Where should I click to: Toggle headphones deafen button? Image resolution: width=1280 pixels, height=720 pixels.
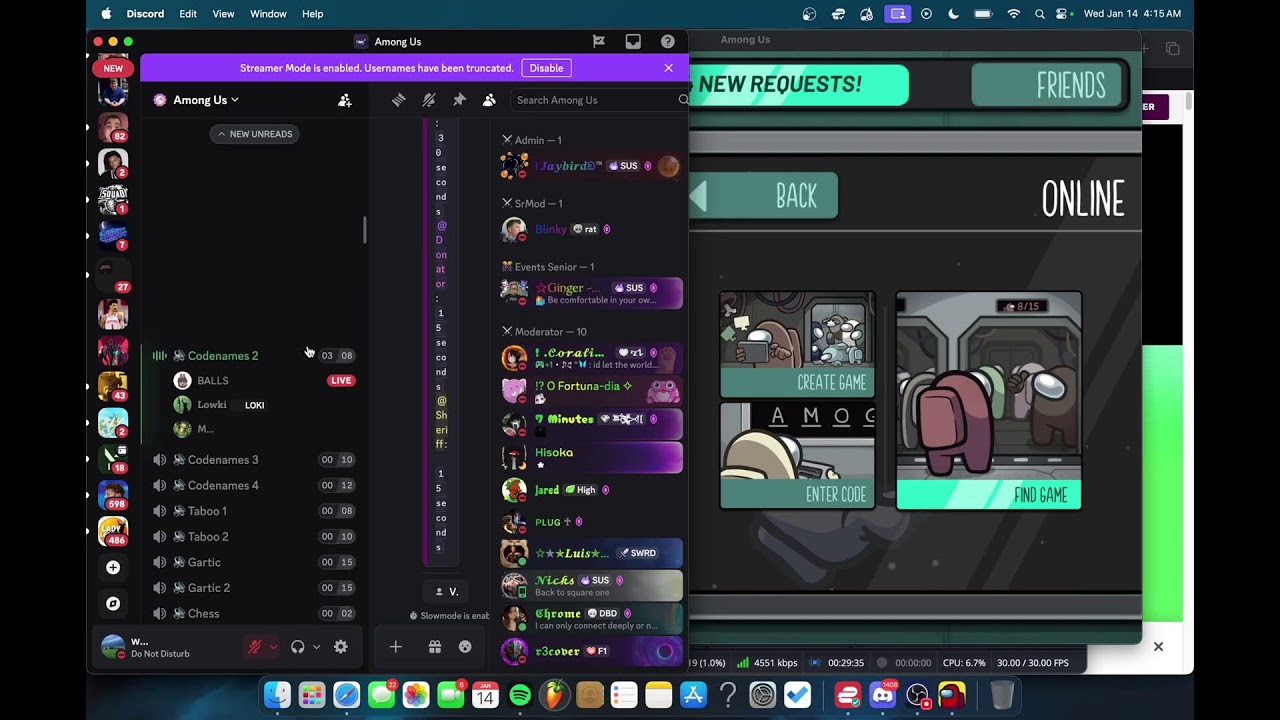click(297, 647)
